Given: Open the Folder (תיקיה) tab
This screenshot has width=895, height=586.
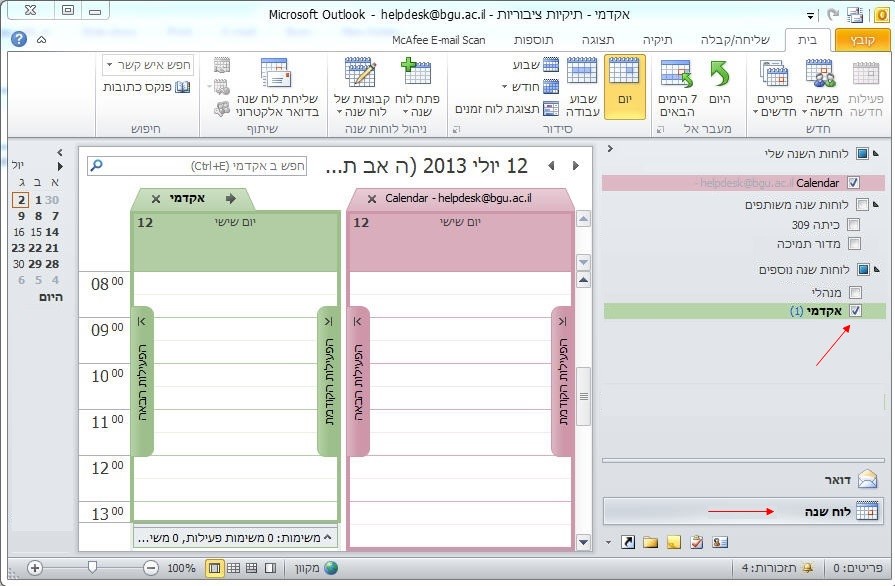Looking at the screenshot, I should (x=658, y=40).
